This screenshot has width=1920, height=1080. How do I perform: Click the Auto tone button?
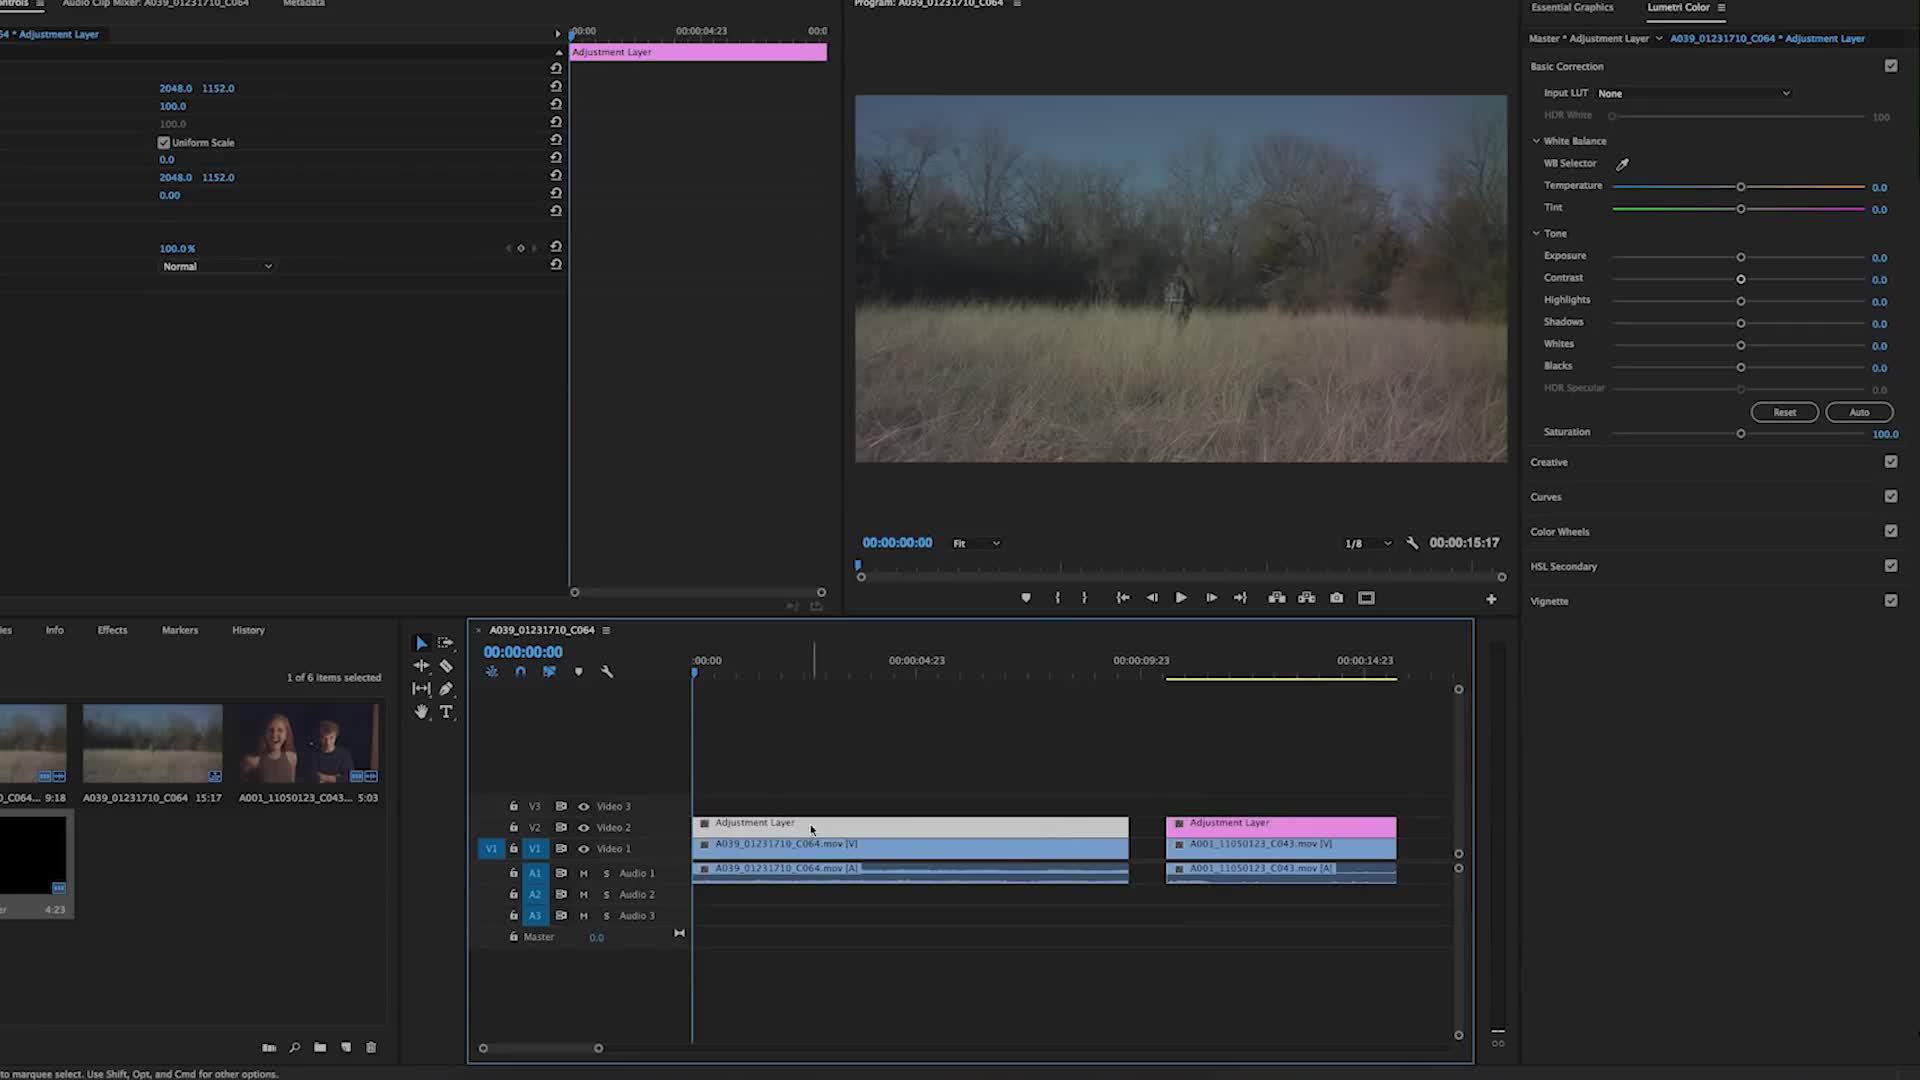click(1858, 412)
